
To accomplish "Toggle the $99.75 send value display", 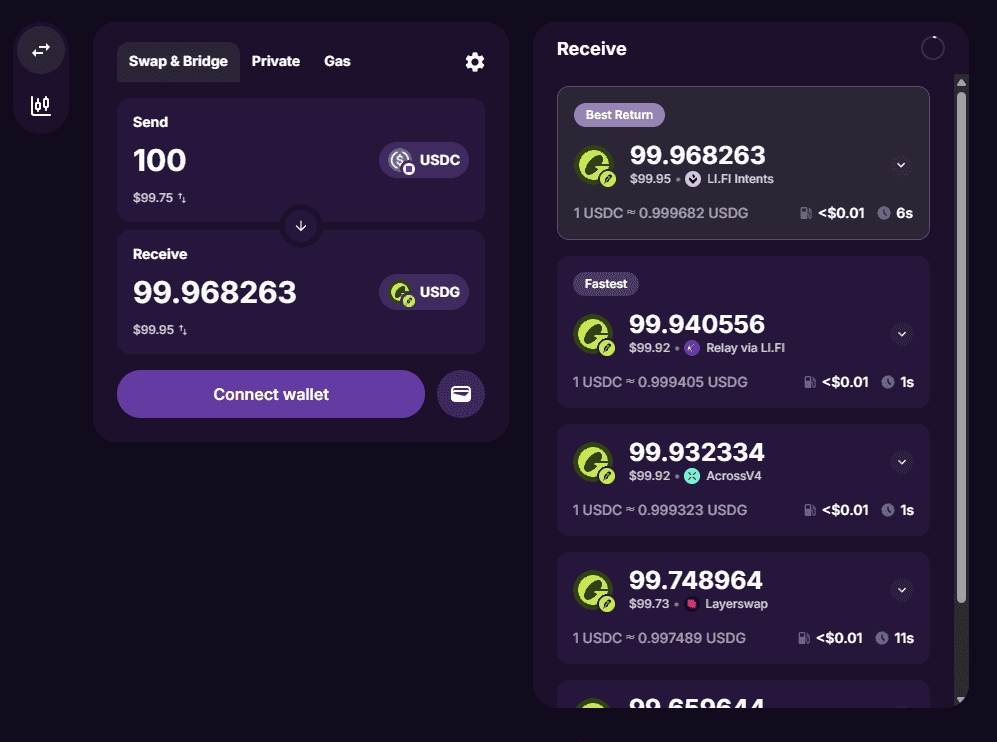I will click(160, 198).
